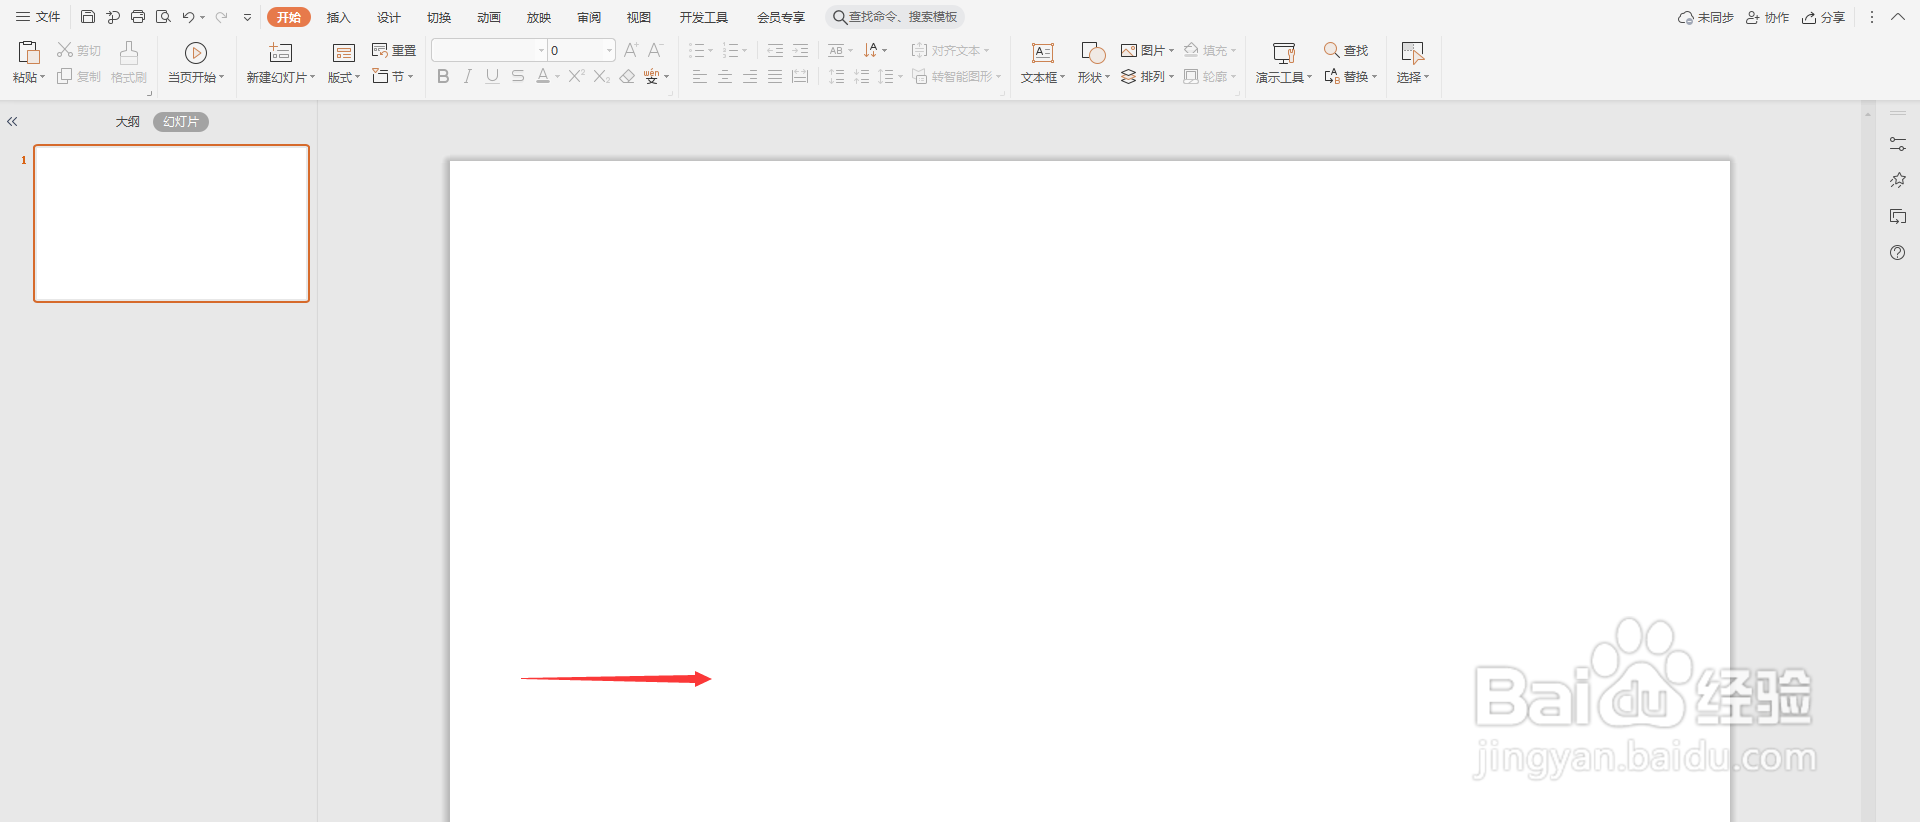Open the 文件 file menu
Screen dimensions: 1920x822
38,17
